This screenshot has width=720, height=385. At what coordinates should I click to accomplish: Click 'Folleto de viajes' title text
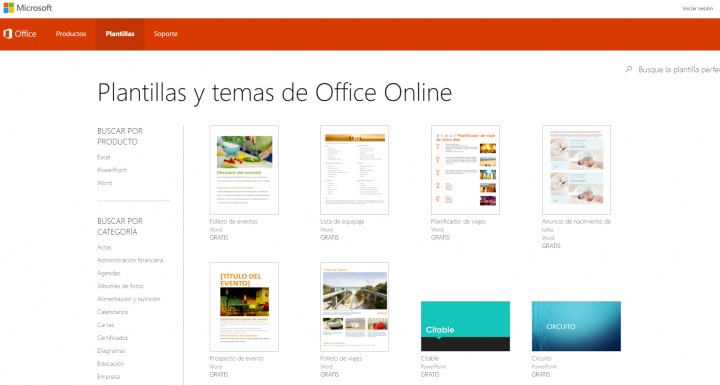pyautogui.click(x=341, y=358)
